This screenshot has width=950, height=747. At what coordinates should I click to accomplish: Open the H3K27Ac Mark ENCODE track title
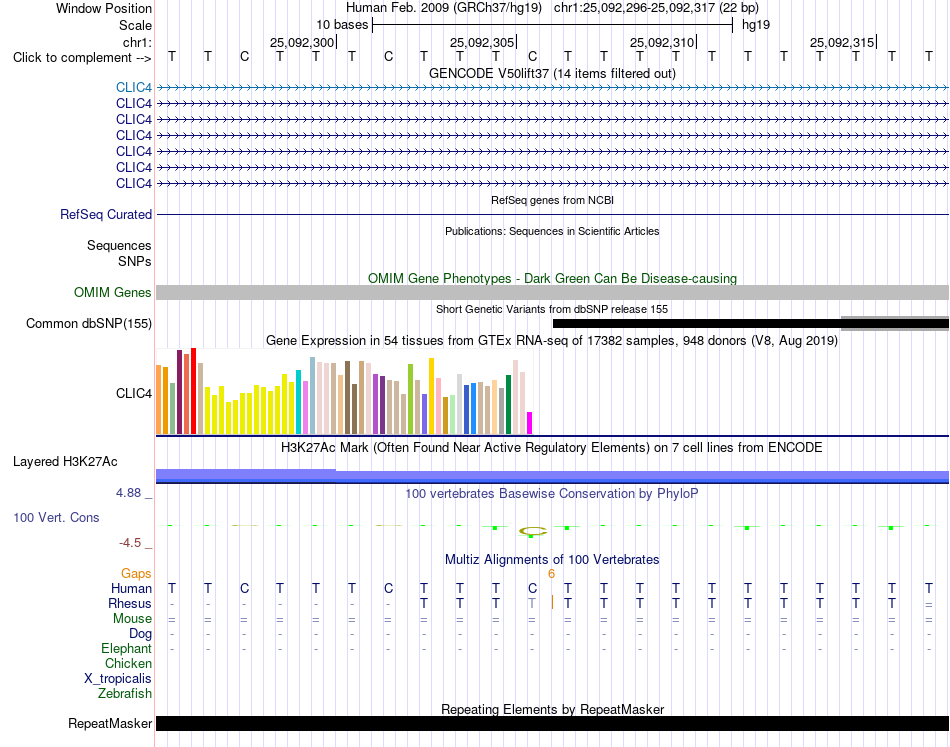click(552, 448)
